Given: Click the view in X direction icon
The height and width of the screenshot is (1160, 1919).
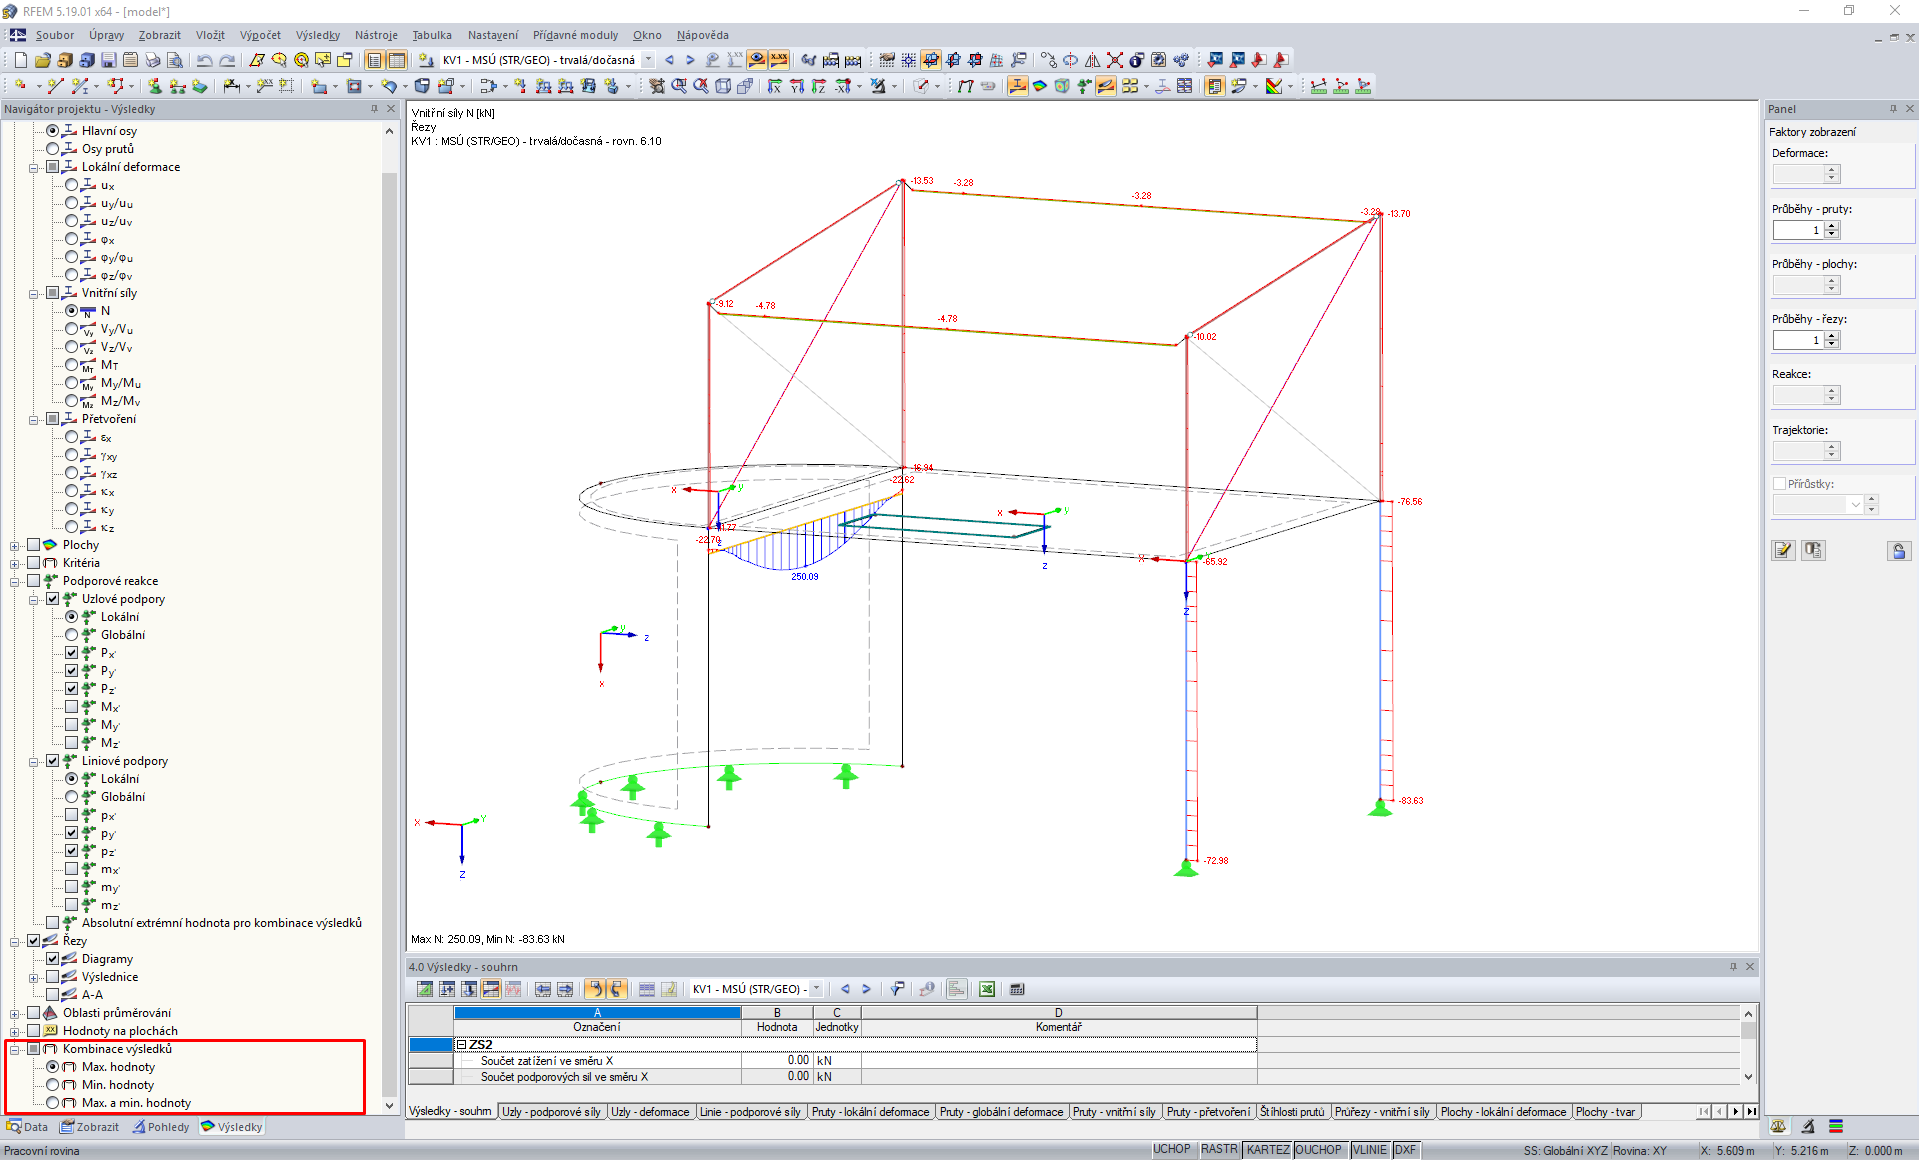Looking at the screenshot, I should tap(775, 86).
